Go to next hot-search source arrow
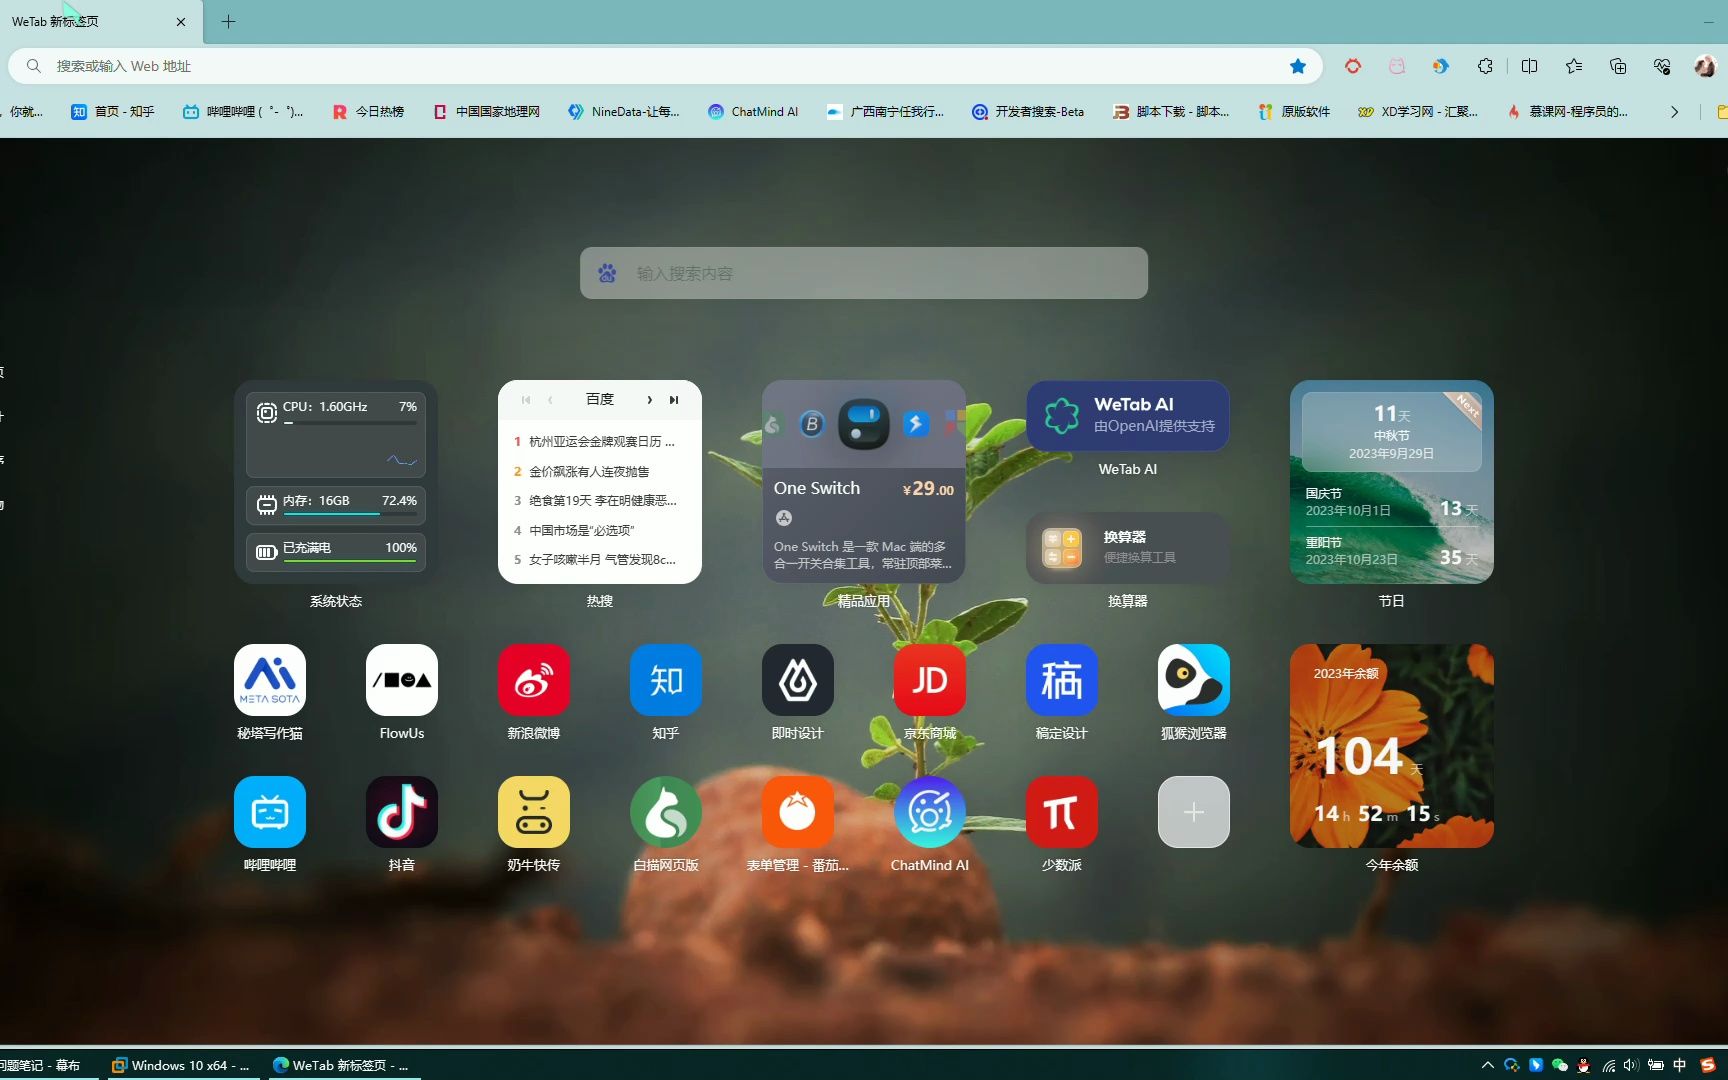 pos(649,400)
